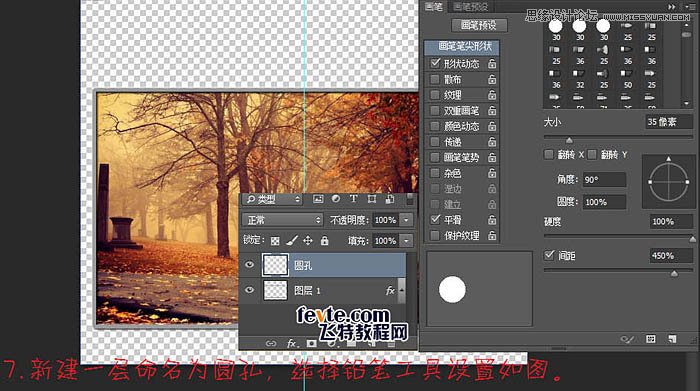
Task: Select type layer filter 'T' icon
Action: 353,199
